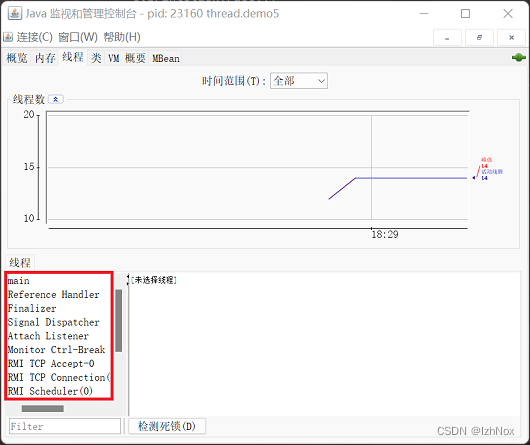Click the 检测死锁(D) button
Screen dimensions: 530x445
[x=167, y=426]
